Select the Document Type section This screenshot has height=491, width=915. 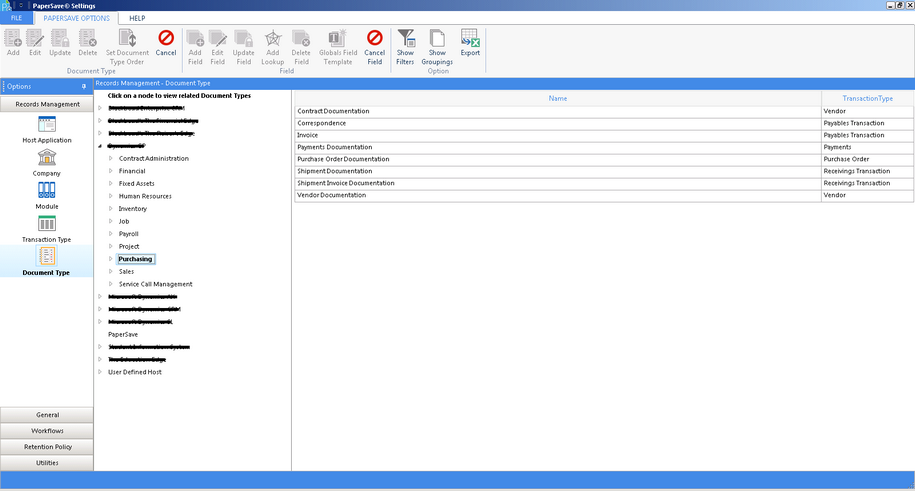click(x=47, y=262)
